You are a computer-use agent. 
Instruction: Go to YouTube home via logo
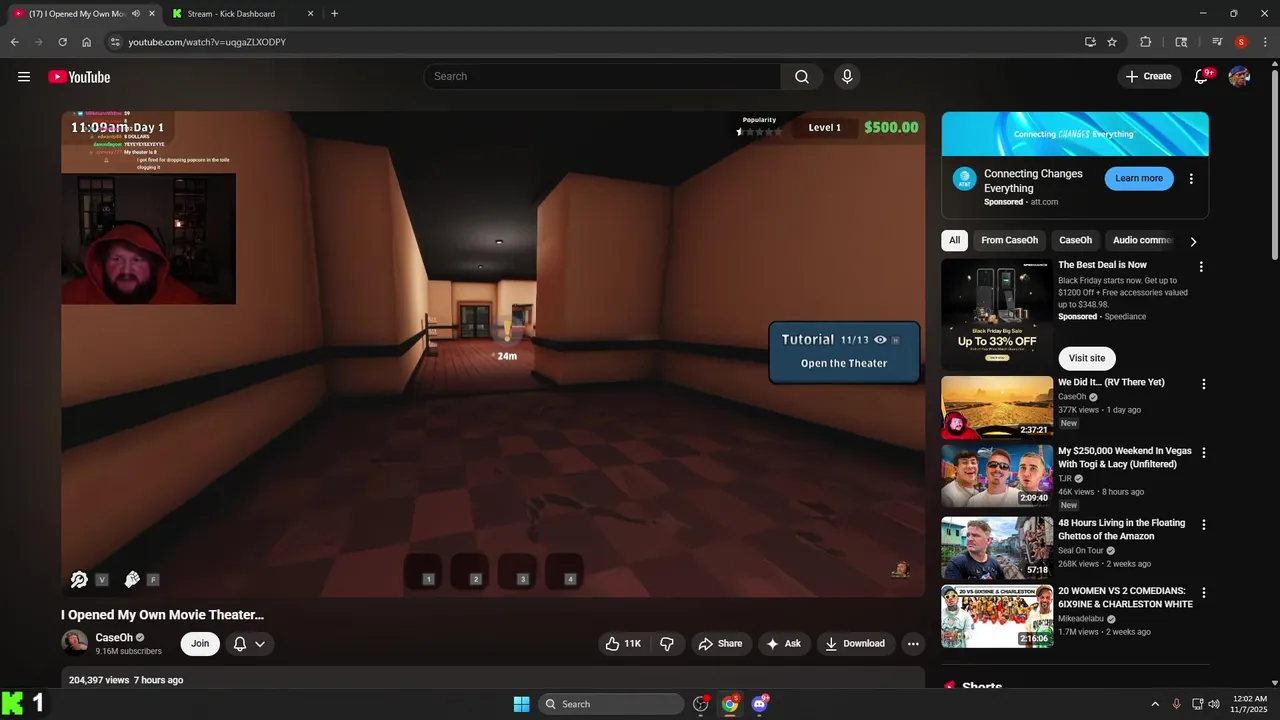[79, 77]
